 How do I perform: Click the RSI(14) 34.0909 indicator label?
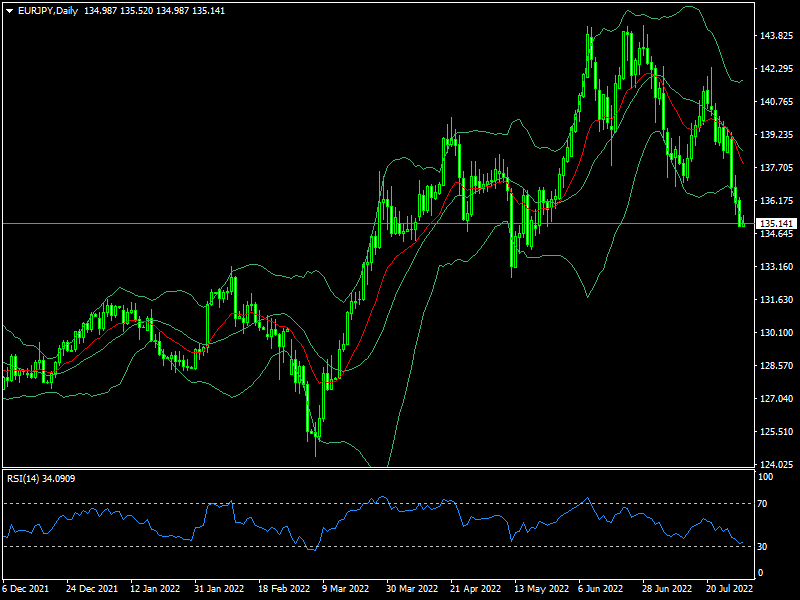tap(41, 479)
